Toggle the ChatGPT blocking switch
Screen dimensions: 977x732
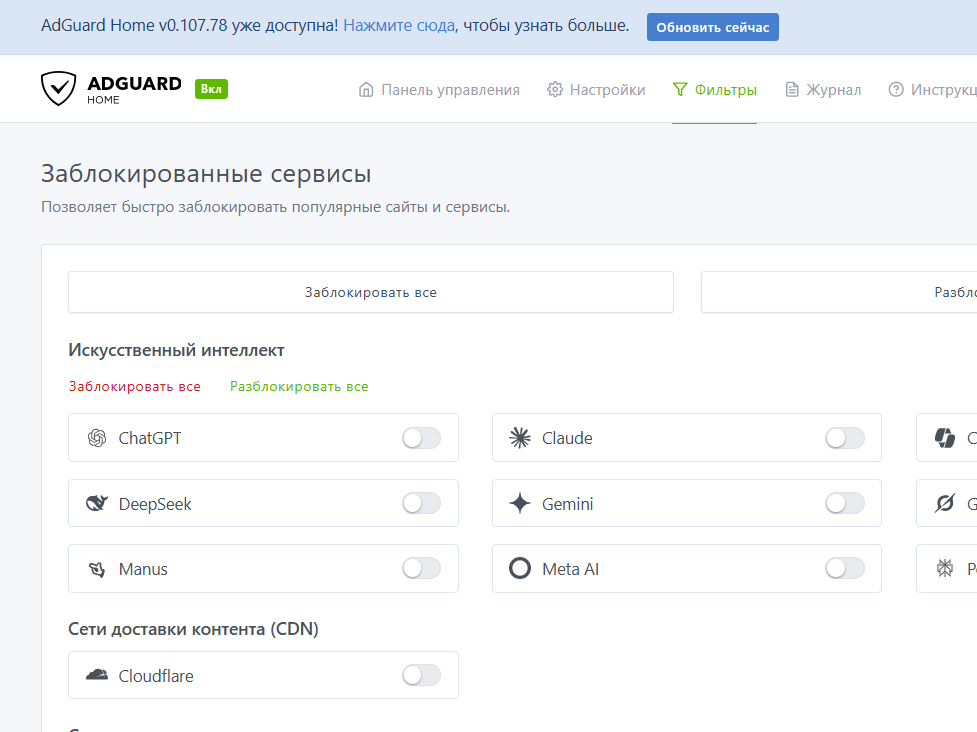(421, 438)
